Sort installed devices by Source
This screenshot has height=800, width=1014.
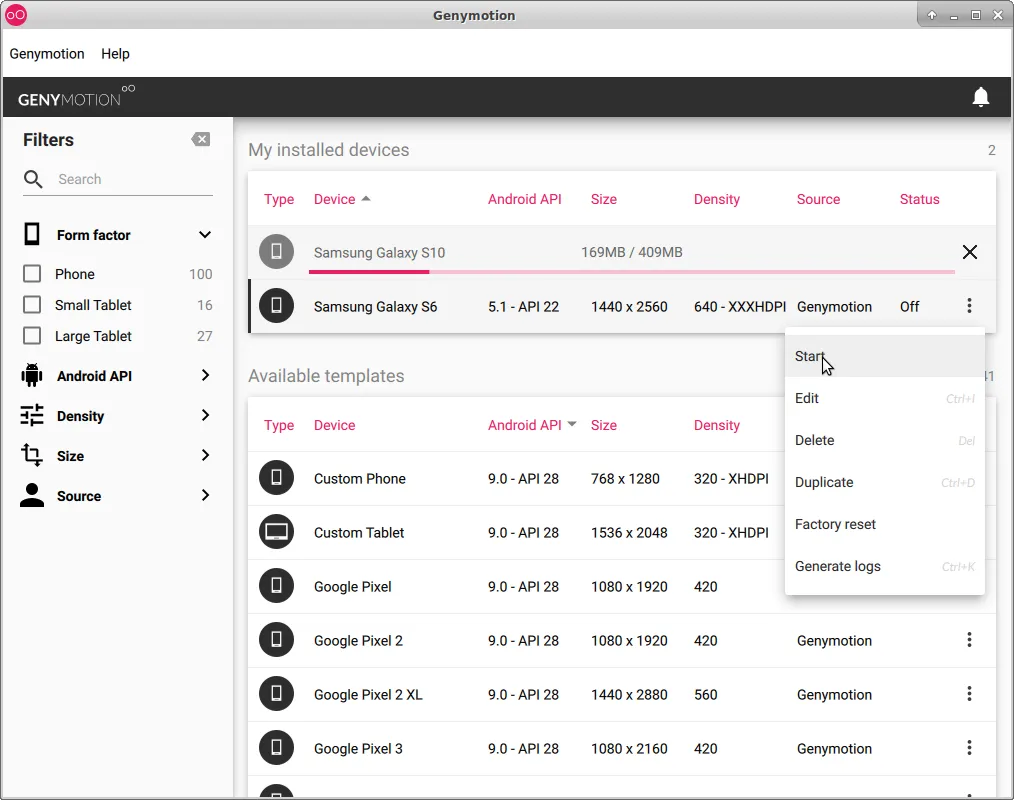tap(818, 199)
